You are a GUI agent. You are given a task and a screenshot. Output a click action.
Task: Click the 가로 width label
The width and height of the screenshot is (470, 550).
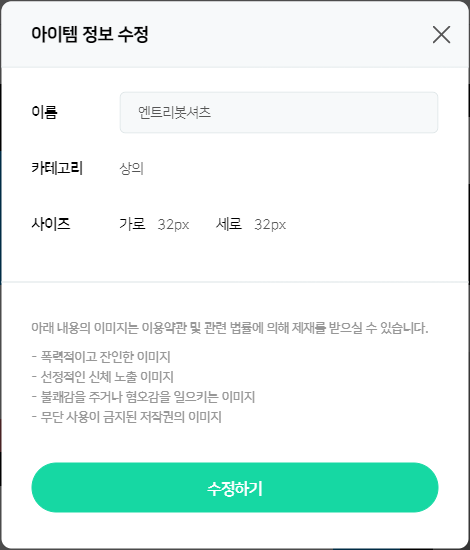[x=132, y=224]
